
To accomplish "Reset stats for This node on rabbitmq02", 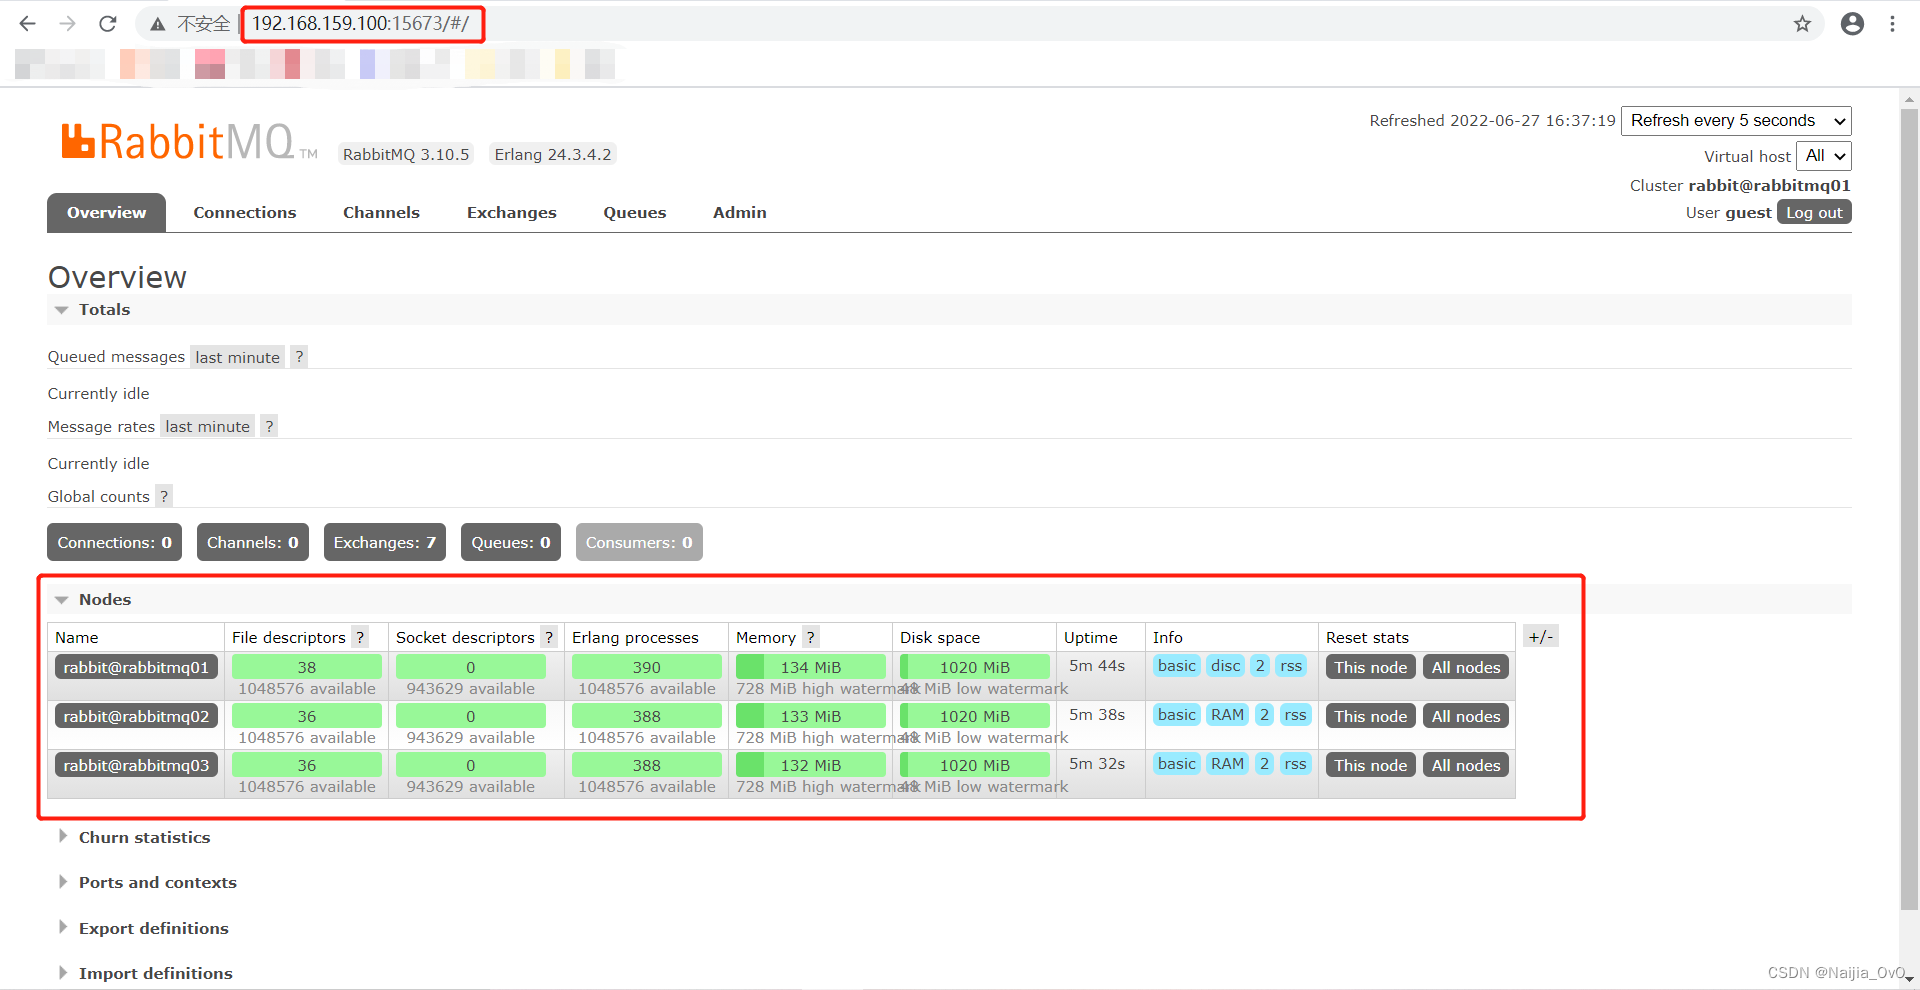I will tap(1370, 716).
